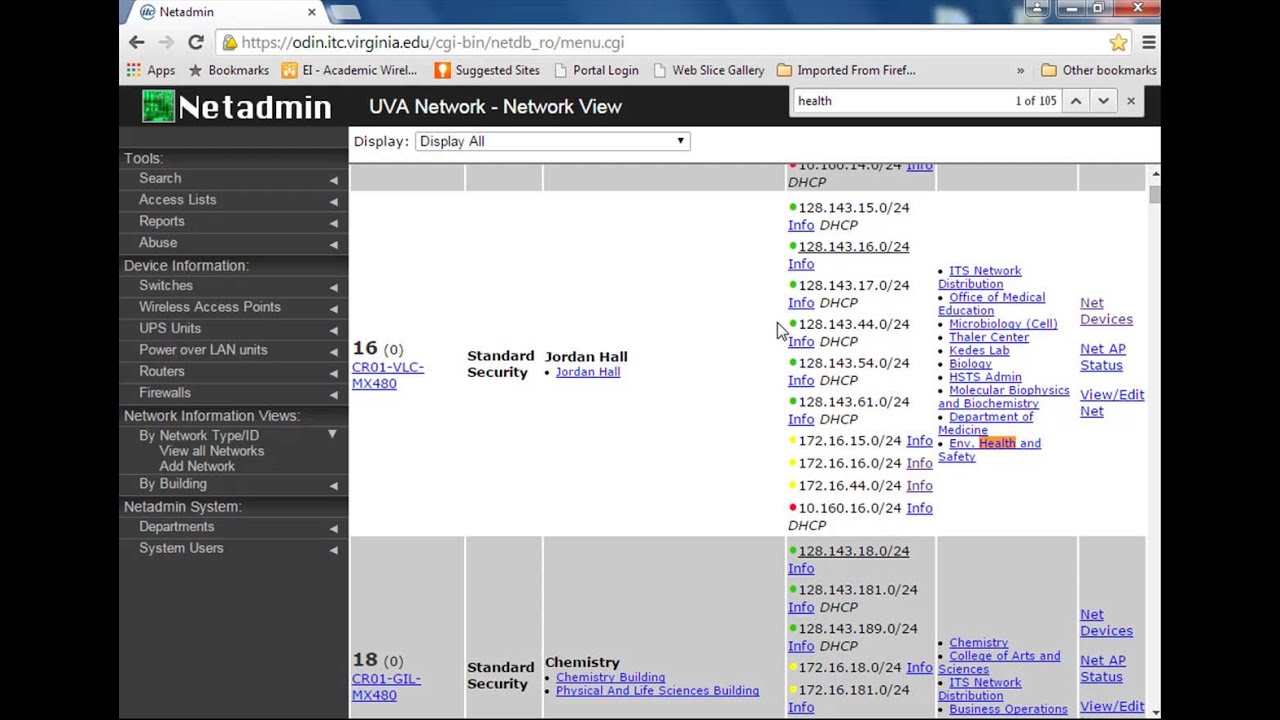This screenshot has width=1280, height=720.
Task: Open Net Devices for network 16
Action: pos(1106,311)
